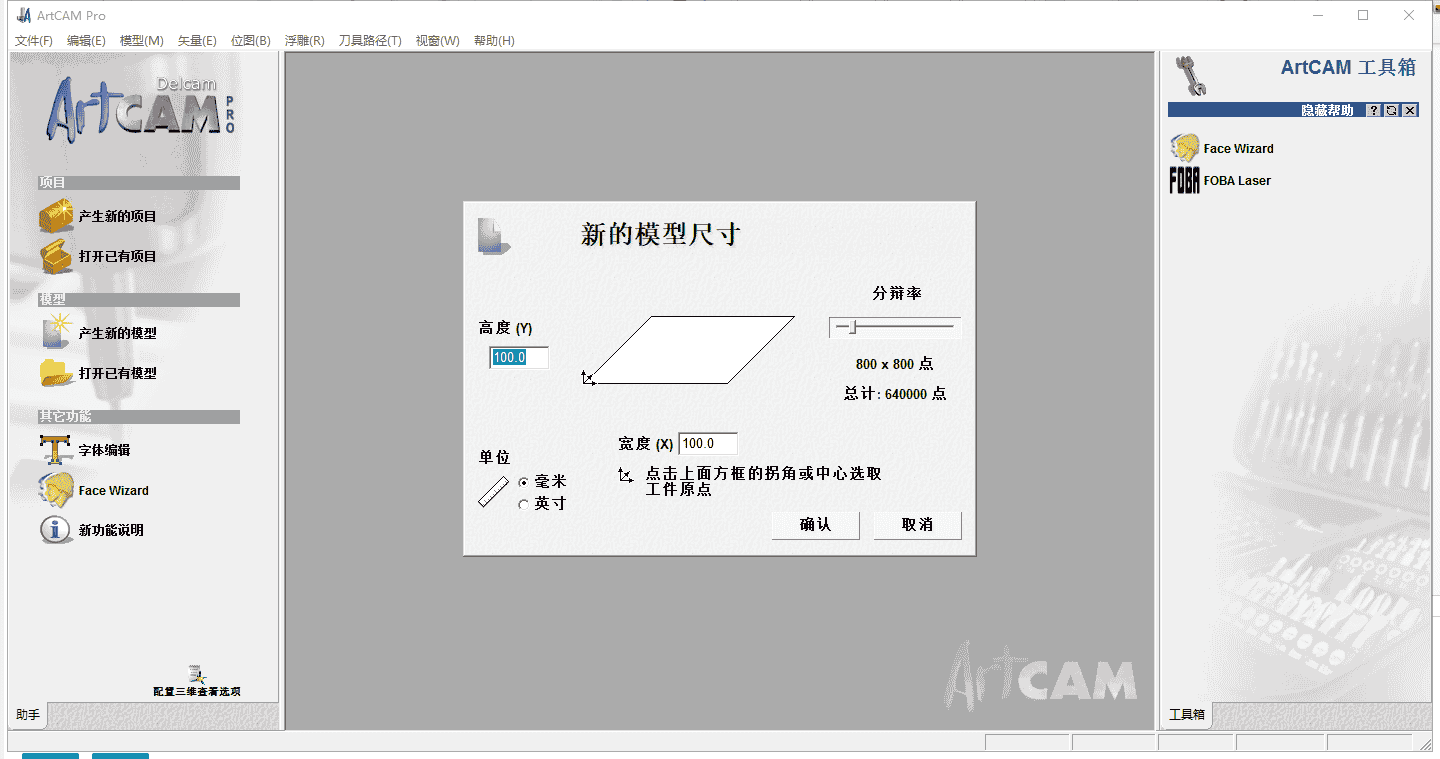Open the 矢量(E) menu

tap(197, 41)
